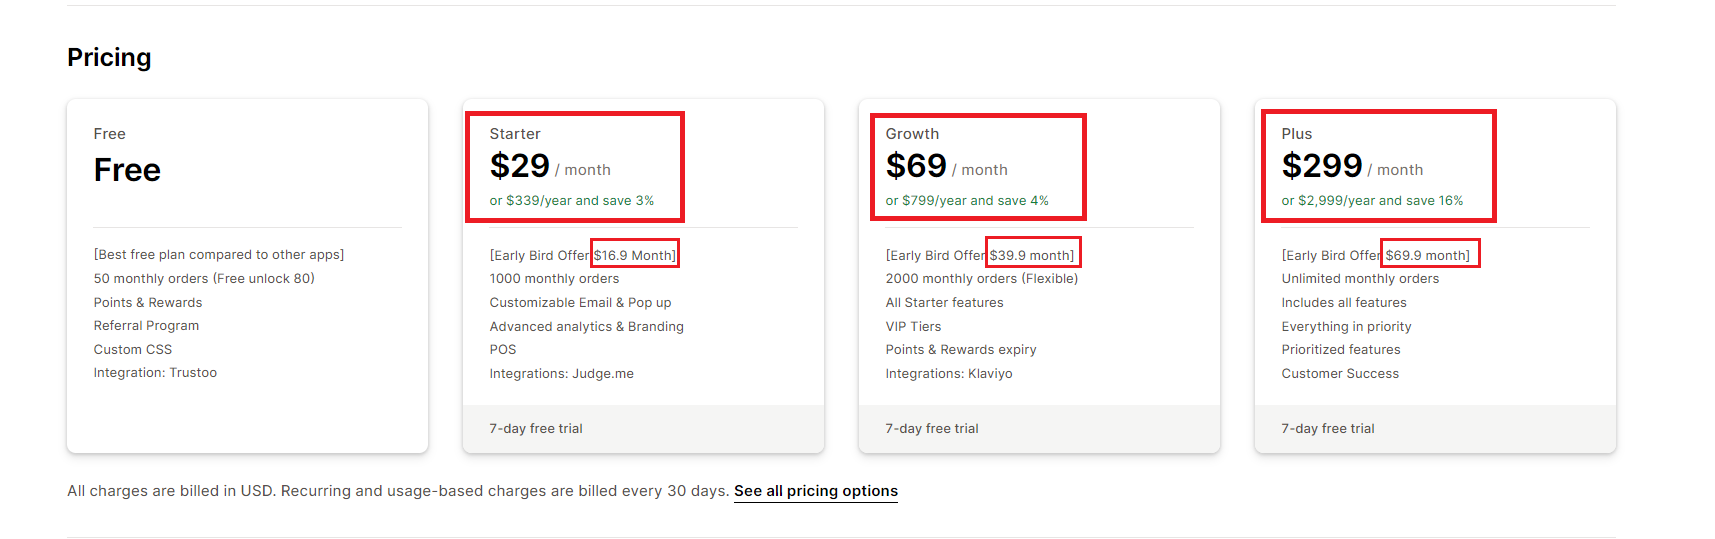Click the Starter plan $29 price
The width and height of the screenshot is (1715, 539).
[x=520, y=166]
